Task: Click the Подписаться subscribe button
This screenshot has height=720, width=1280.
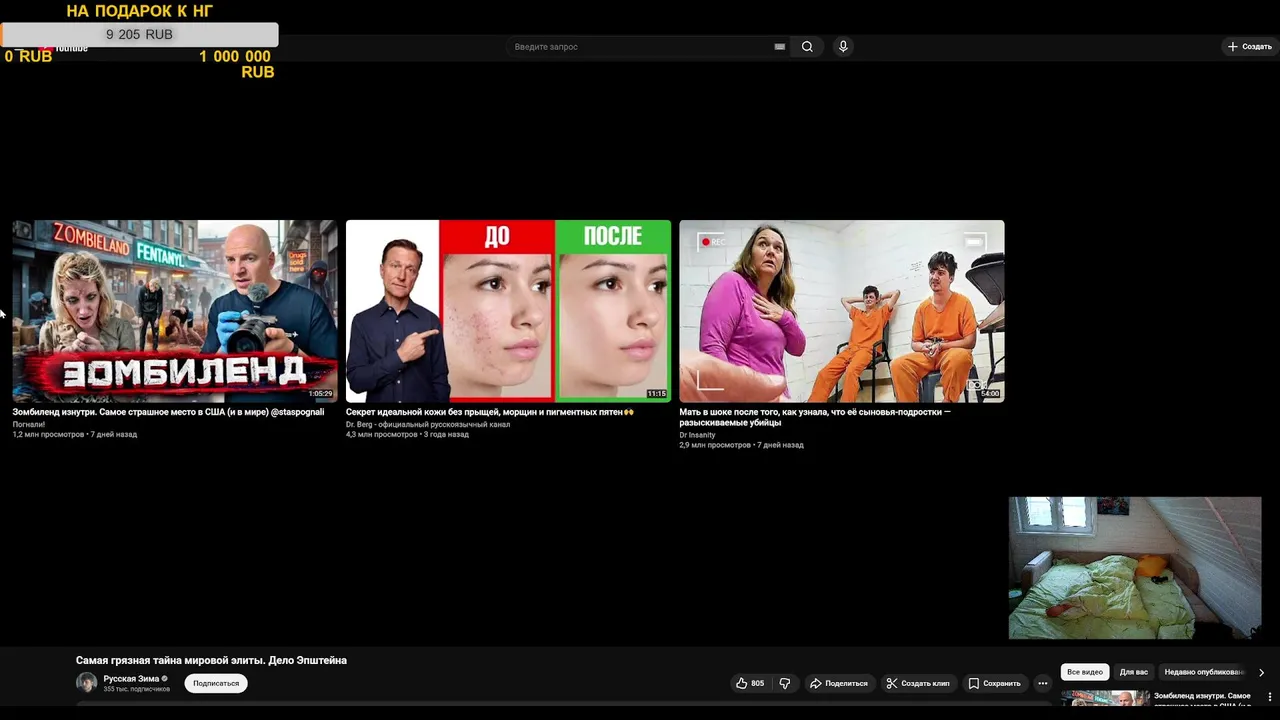Action: click(216, 683)
